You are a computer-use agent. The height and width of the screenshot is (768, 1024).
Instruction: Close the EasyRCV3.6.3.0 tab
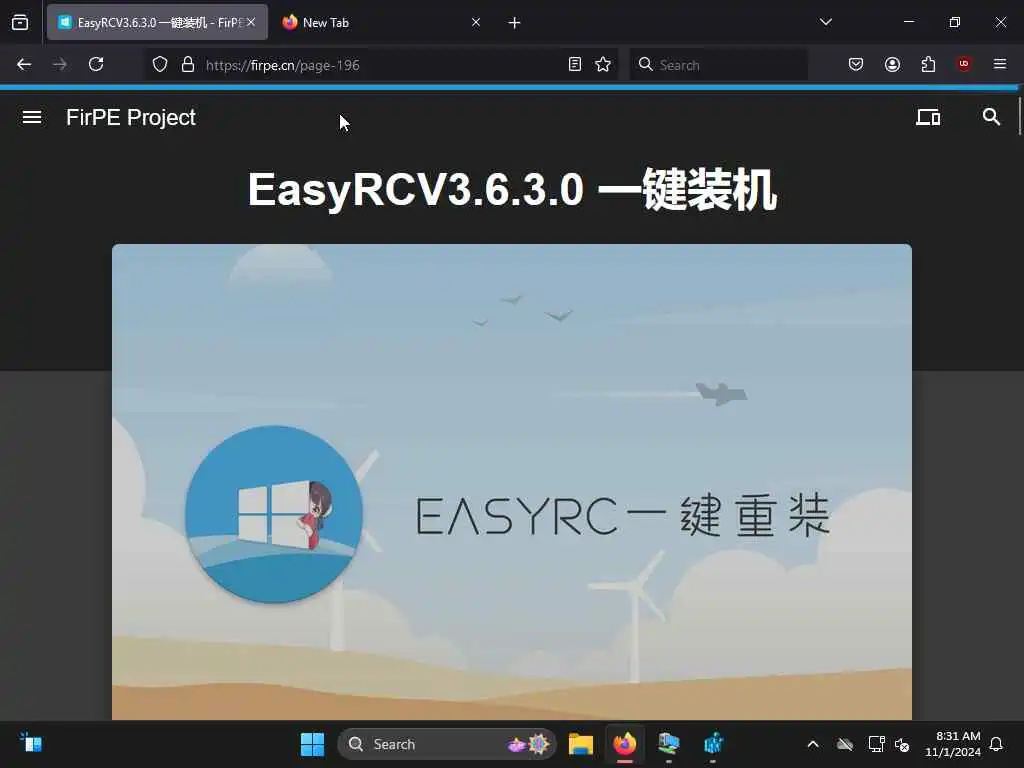251,22
